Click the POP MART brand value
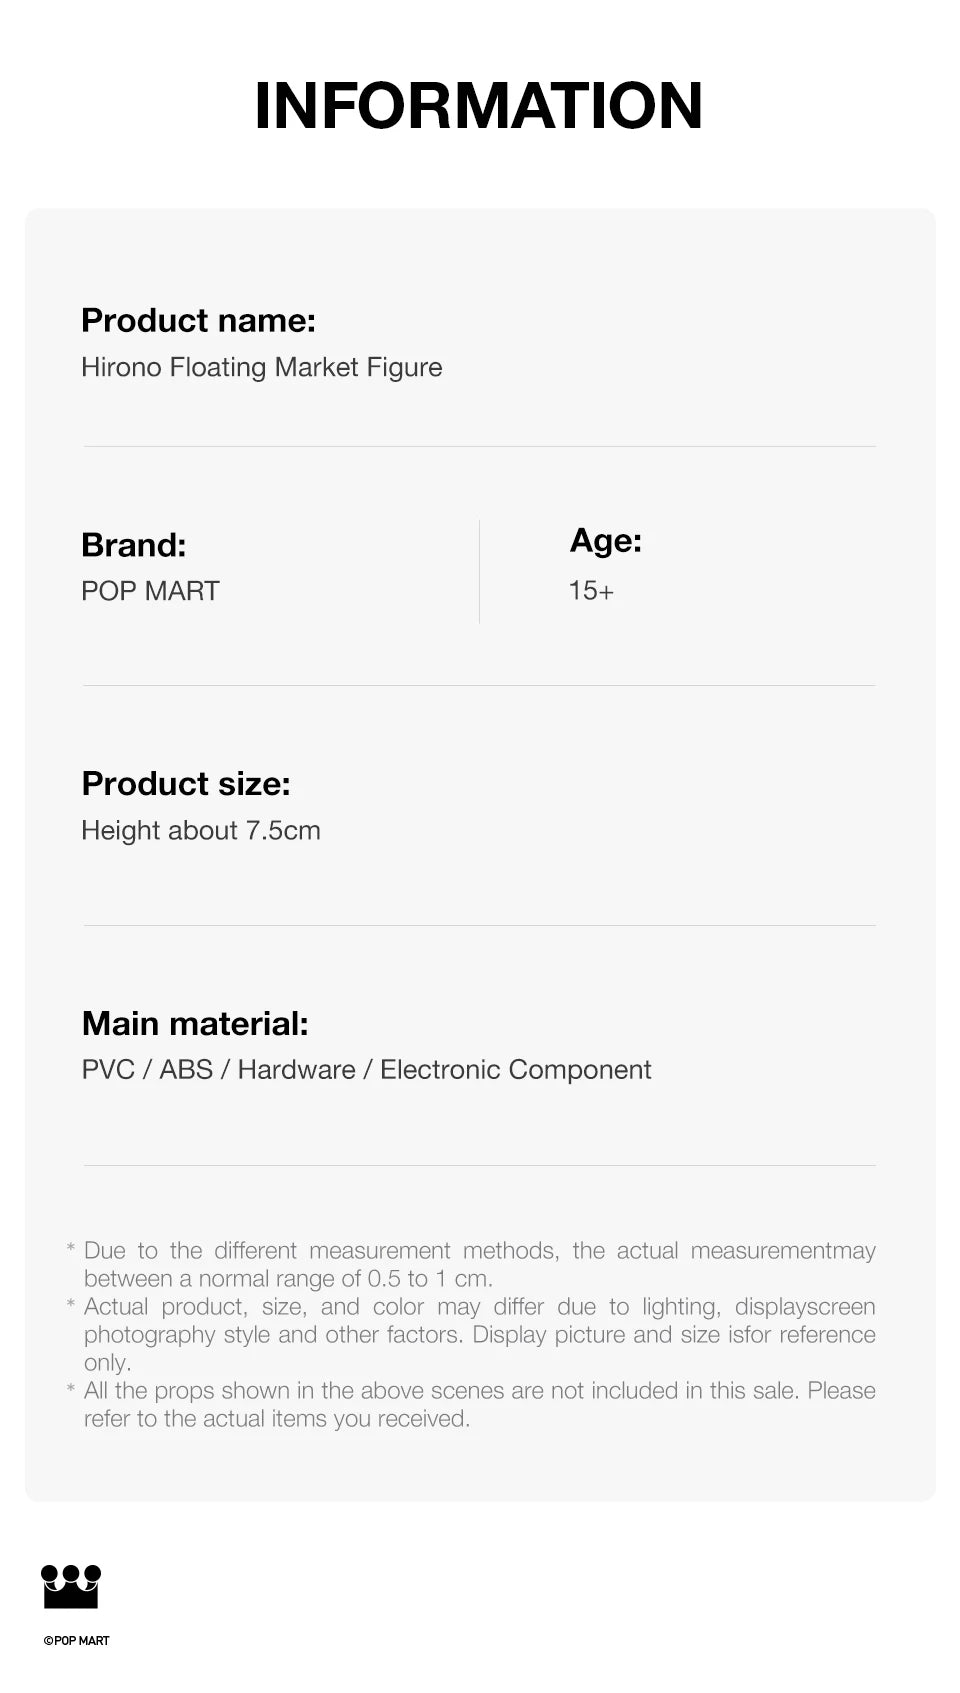 (x=150, y=591)
